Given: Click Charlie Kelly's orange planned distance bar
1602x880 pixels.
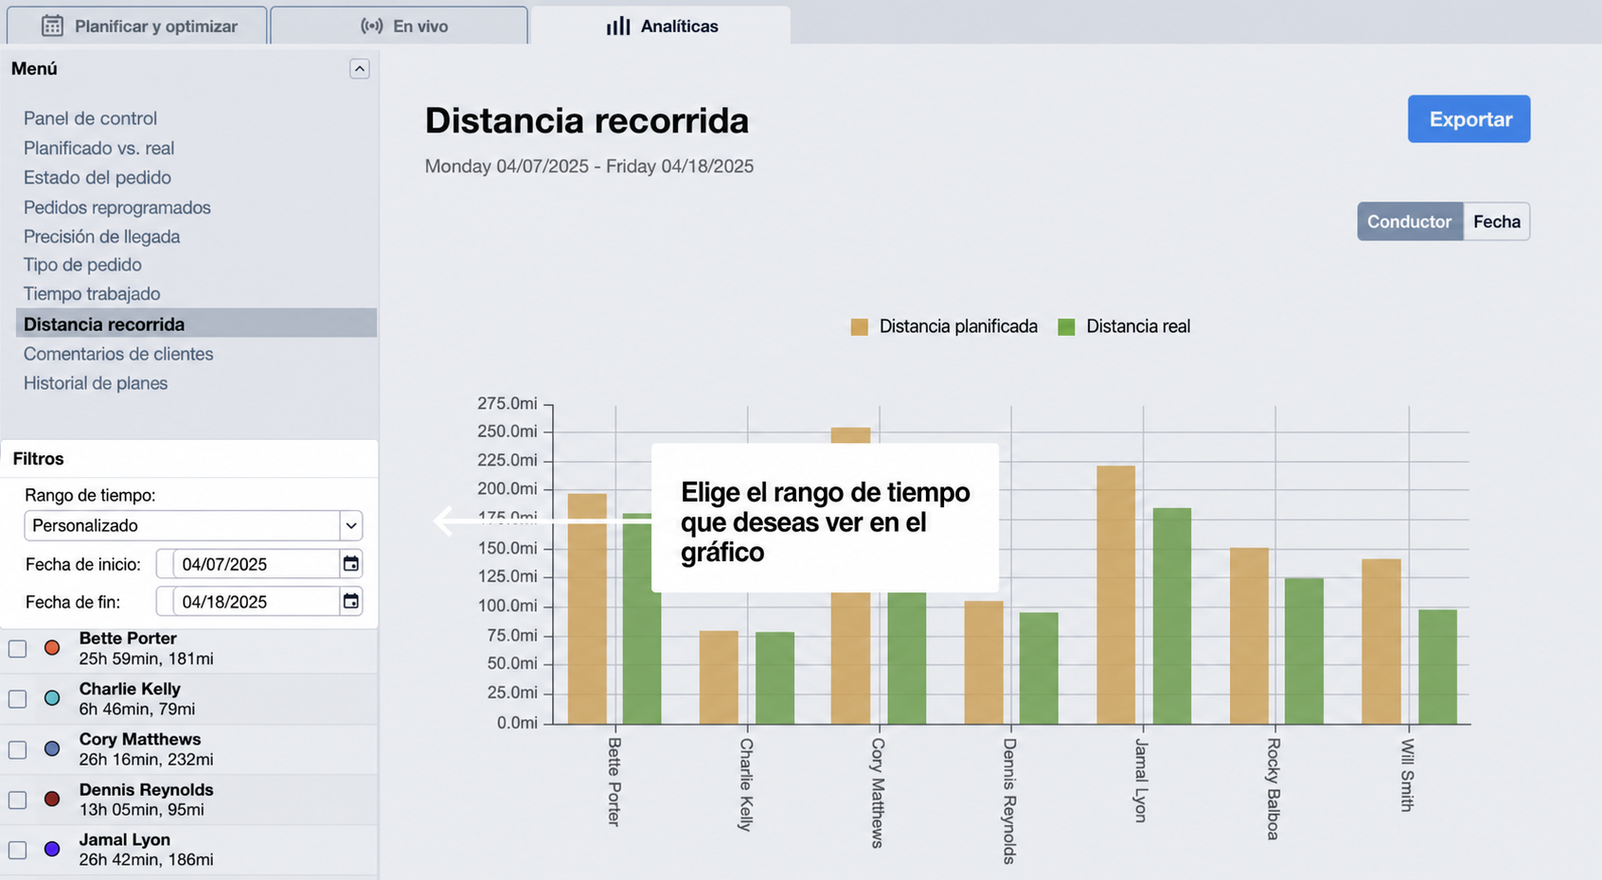Looking at the screenshot, I should 719,677.
